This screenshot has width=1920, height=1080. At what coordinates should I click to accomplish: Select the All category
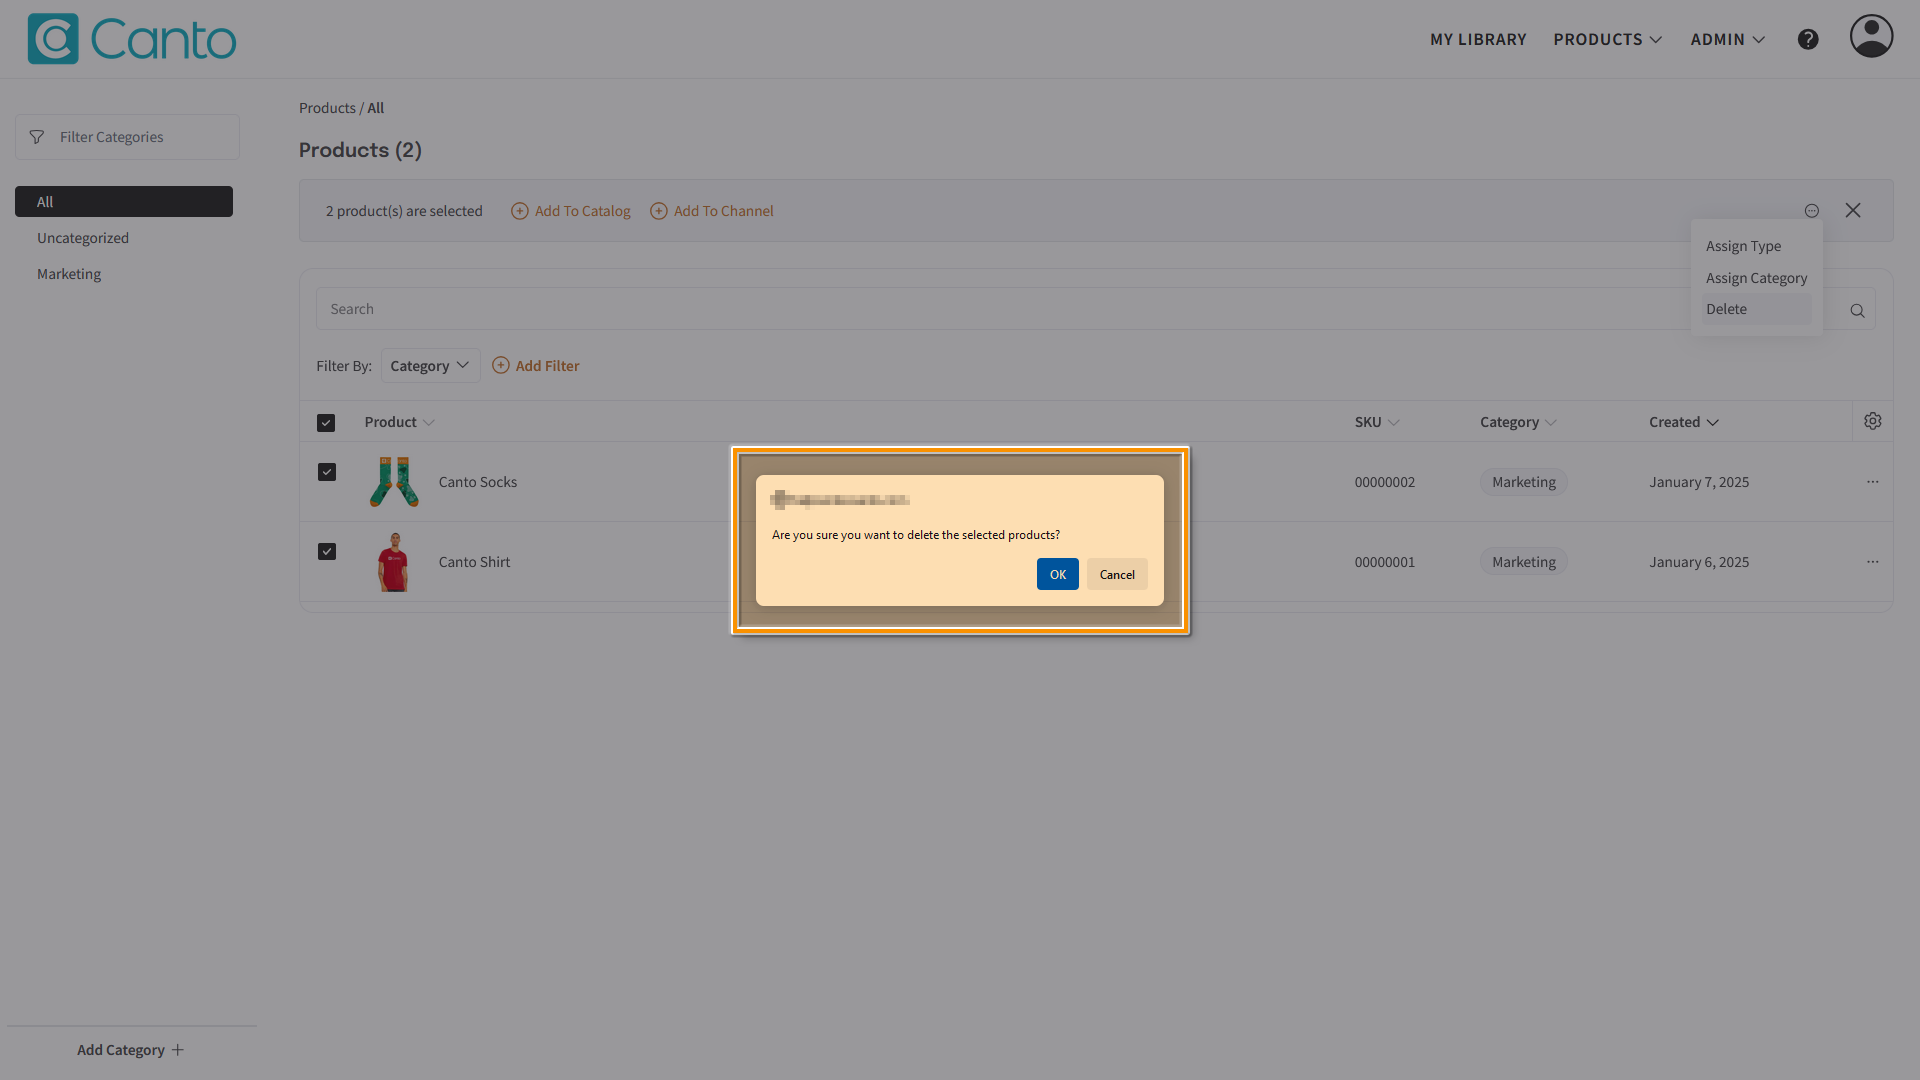coord(124,201)
